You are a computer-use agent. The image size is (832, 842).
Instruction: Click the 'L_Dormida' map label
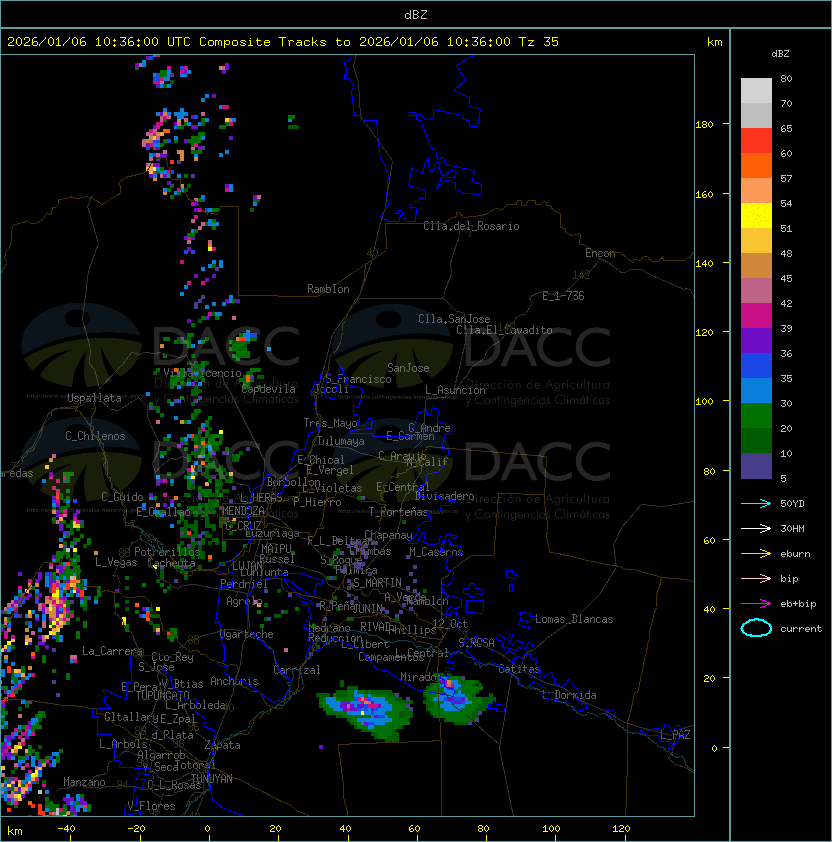pos(569,695)
